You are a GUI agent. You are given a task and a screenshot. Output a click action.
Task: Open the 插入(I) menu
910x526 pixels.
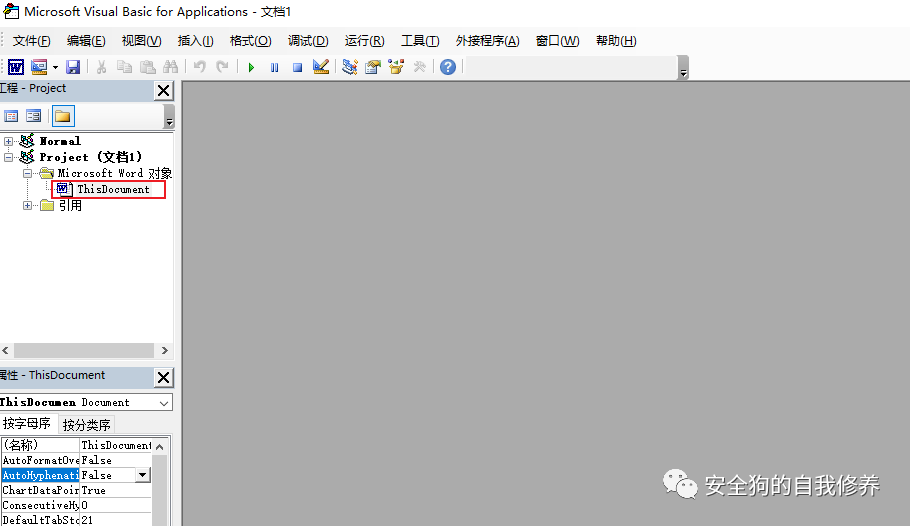[x=195, y=41]
